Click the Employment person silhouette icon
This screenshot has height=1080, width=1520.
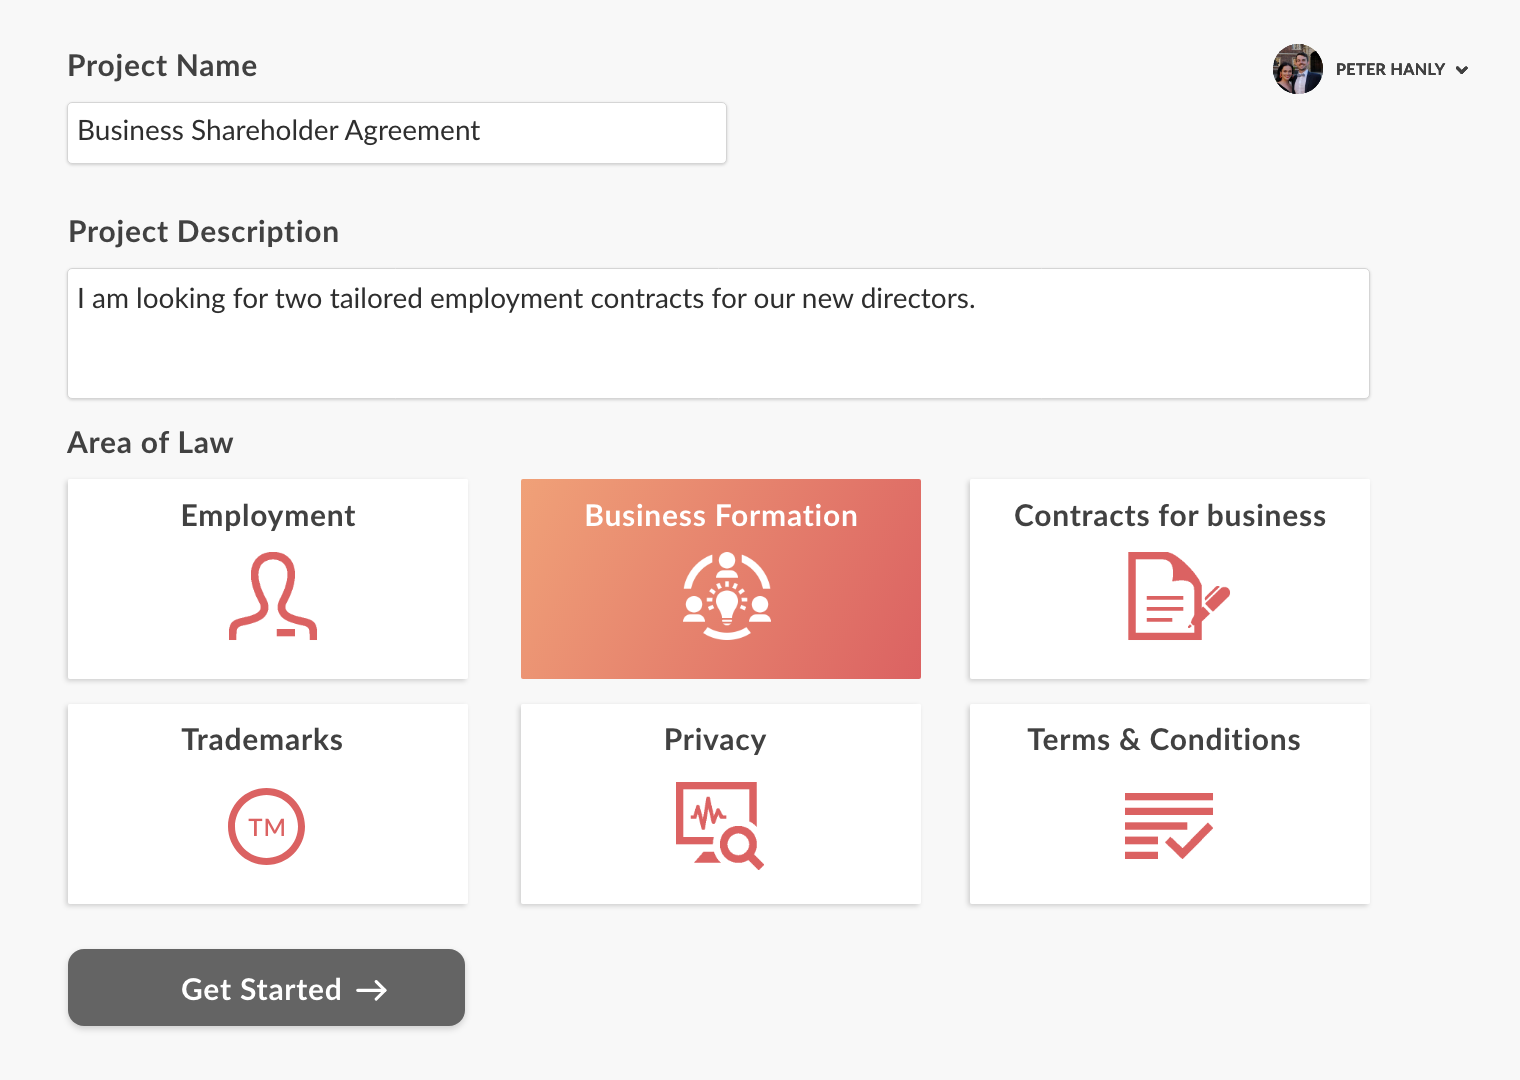272,596
